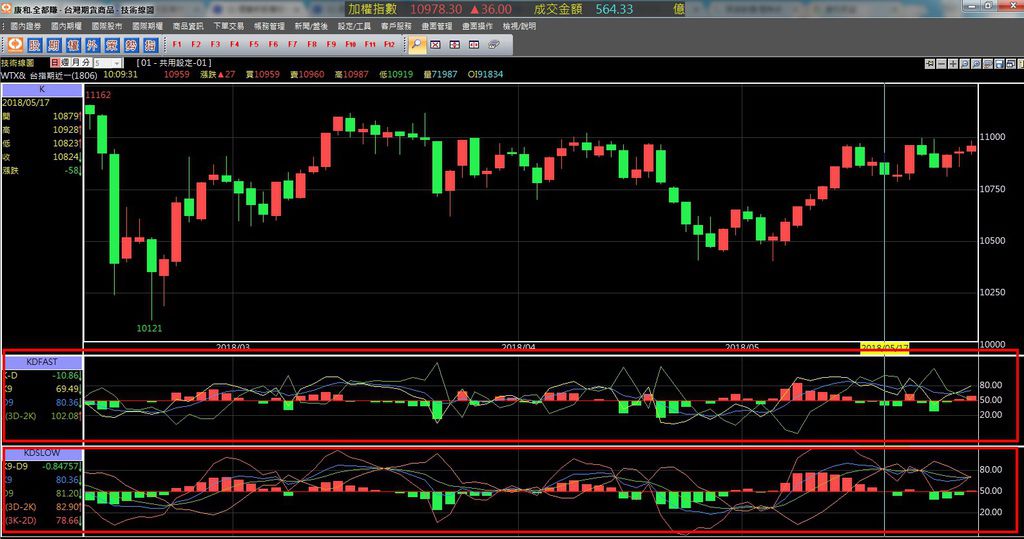This screenshot has width=1024, height=539.
Task: Select the 外 (foreign) blue toolbar button
Action: pyautogui.click(x=92, y=44)
